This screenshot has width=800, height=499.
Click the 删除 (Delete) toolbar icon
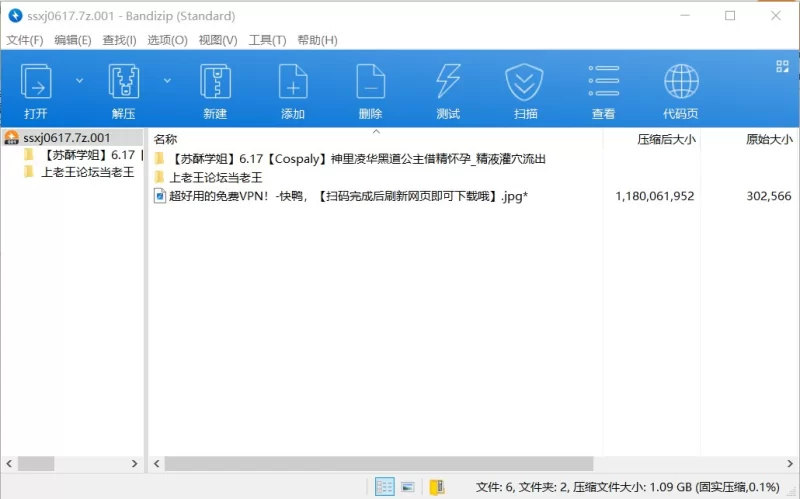pyautogui.click(x=370, y=82)
